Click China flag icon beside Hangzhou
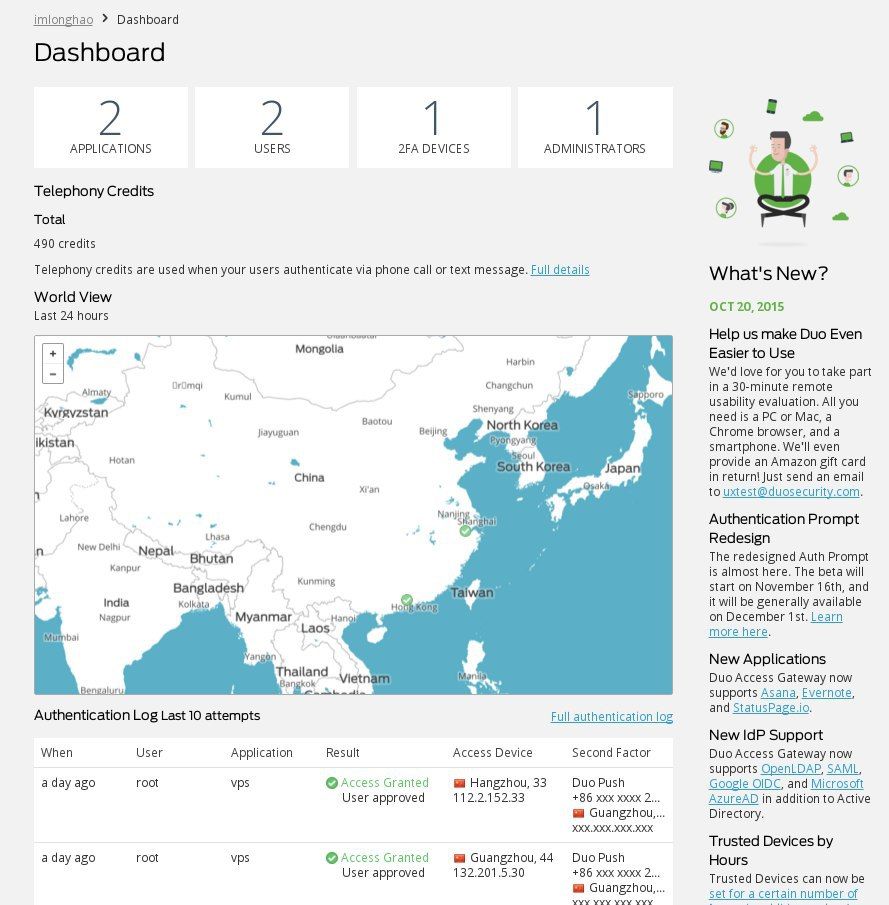Screen dimensions: 889x905 [x=459, y=783]
